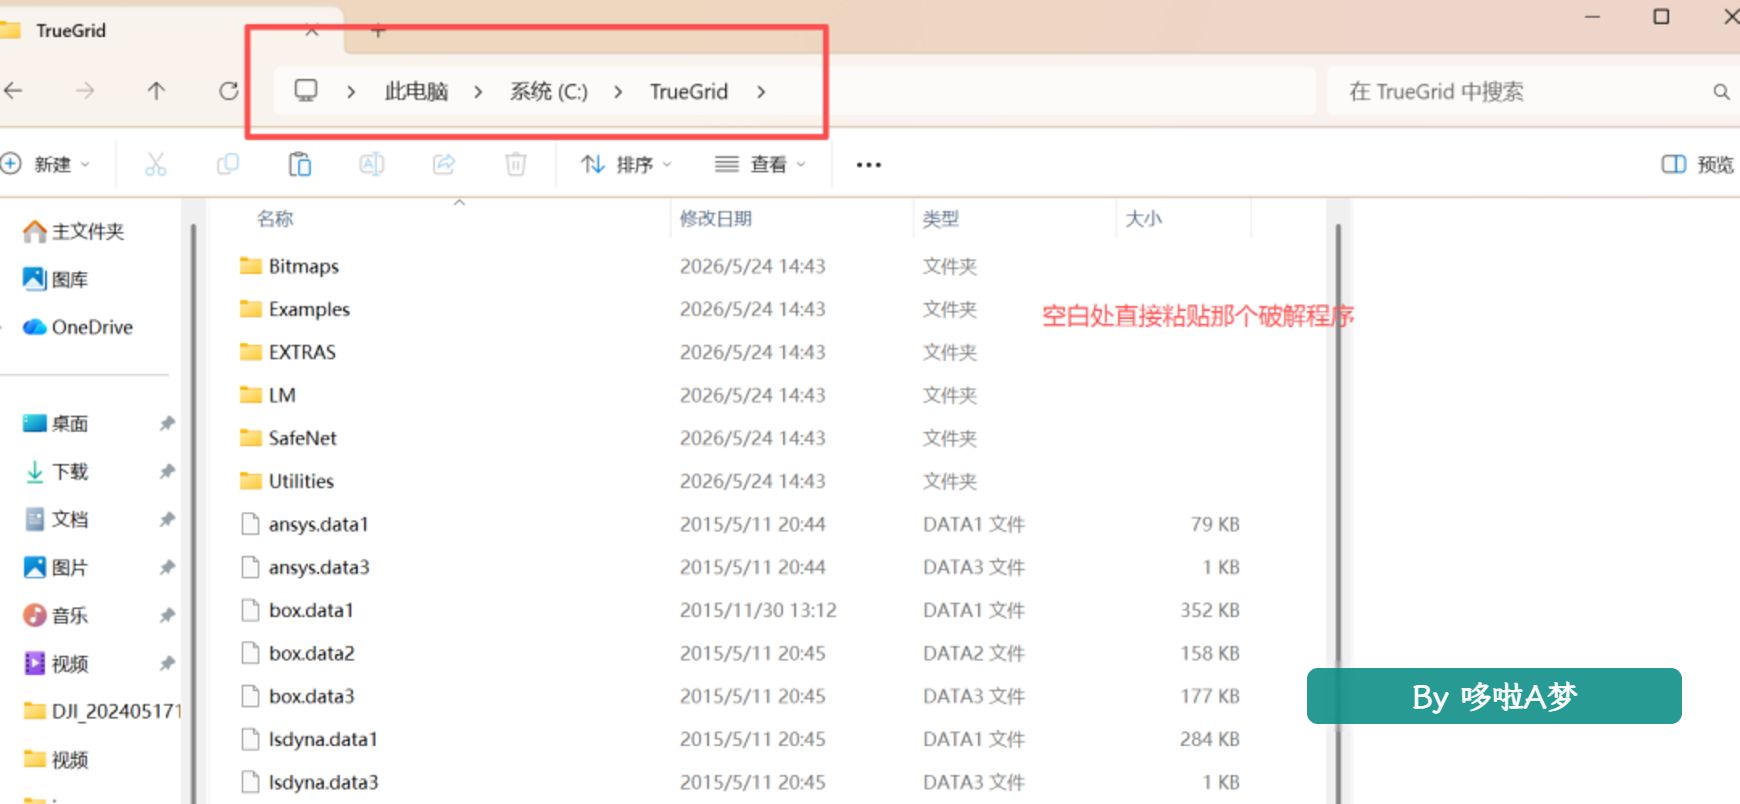Click the forward navigation arrow
1740x804 pixels.
click(x=85, y=91)
